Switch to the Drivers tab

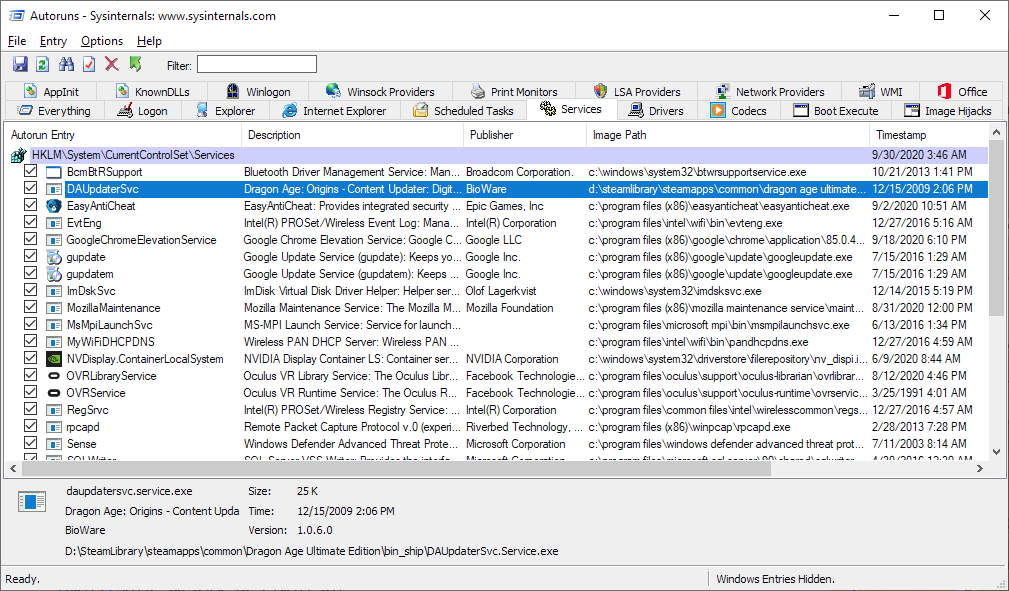click(x=656, y=111)
